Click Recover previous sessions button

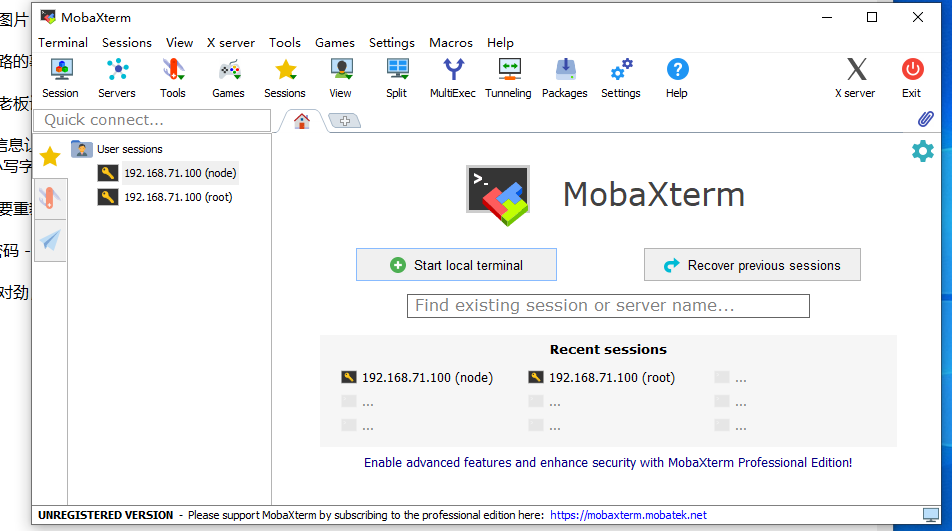point(752,265)
